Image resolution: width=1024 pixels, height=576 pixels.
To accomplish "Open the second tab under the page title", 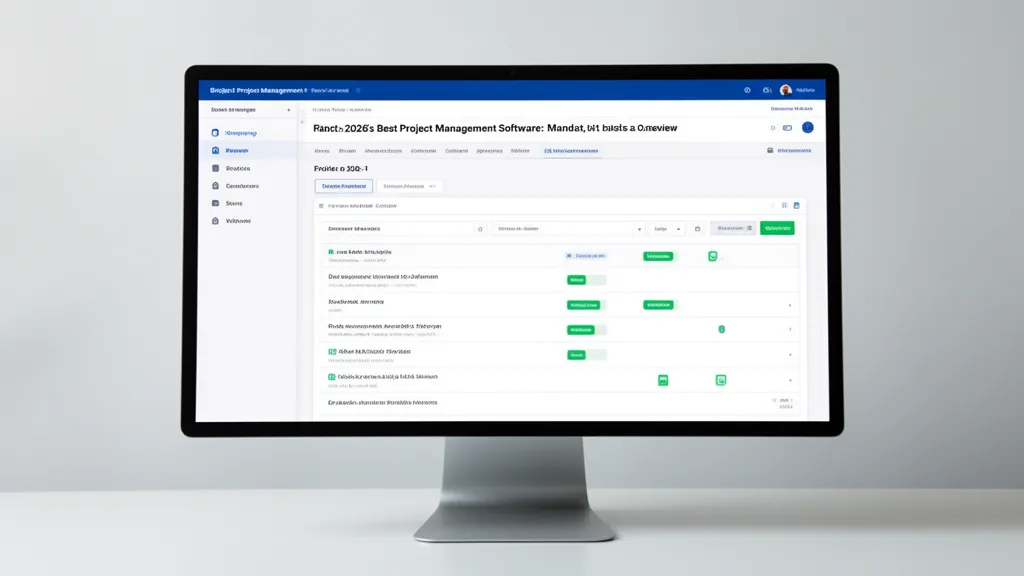I will [x=347, y=151].
